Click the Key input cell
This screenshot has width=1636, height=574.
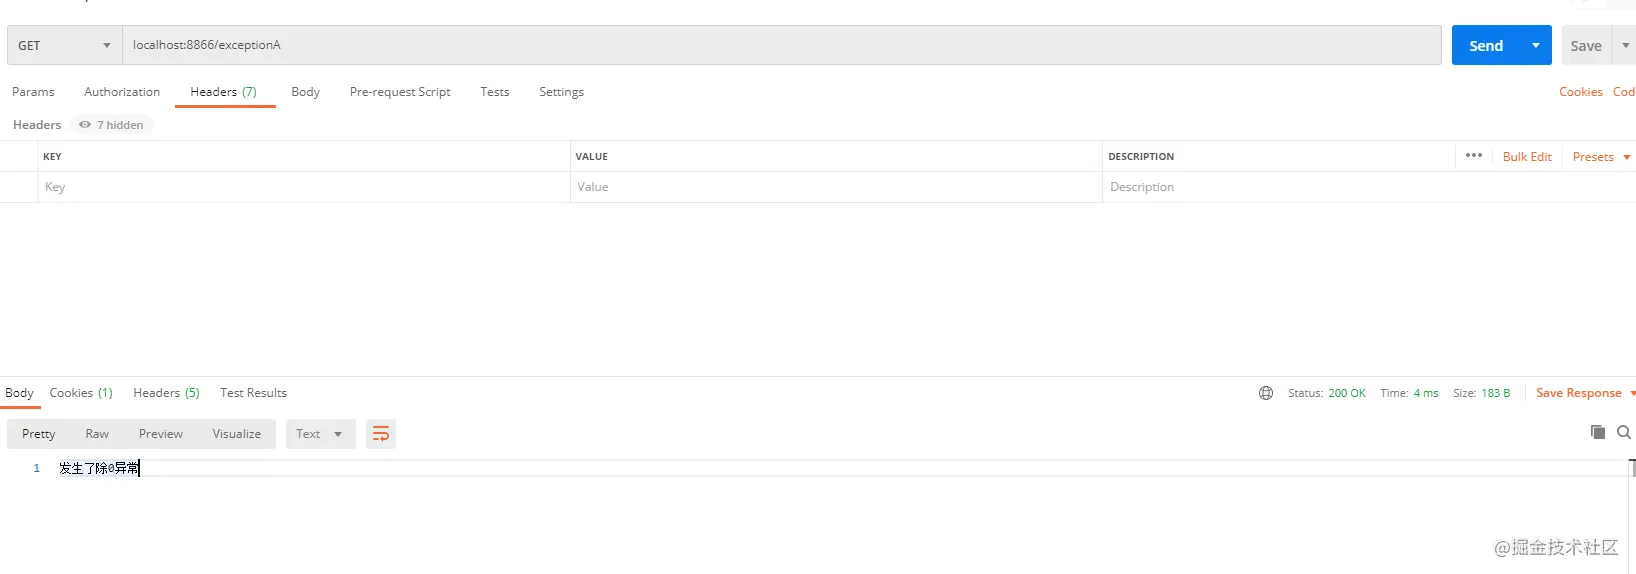[x=303, y=187]
